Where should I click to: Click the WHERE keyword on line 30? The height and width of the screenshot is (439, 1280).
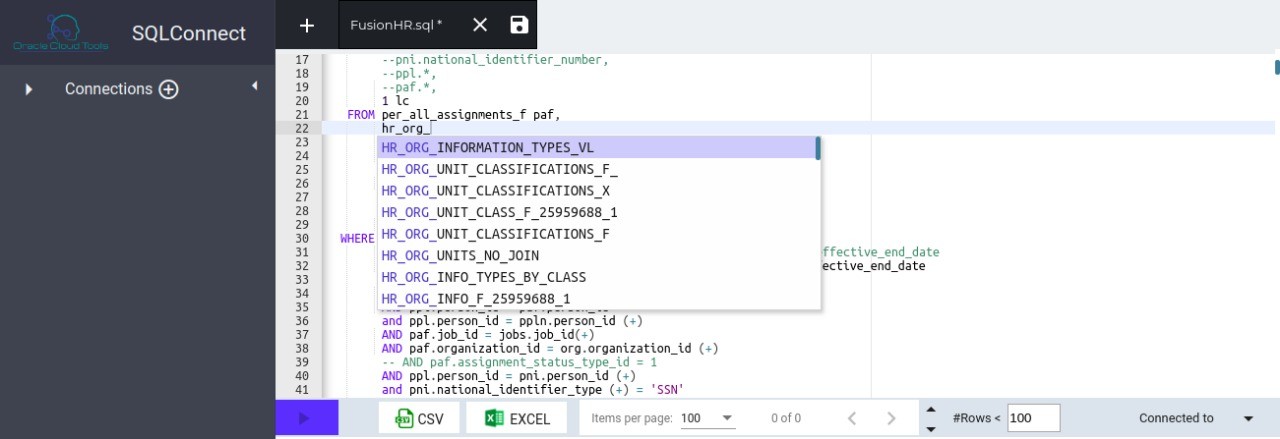point(357,239)
